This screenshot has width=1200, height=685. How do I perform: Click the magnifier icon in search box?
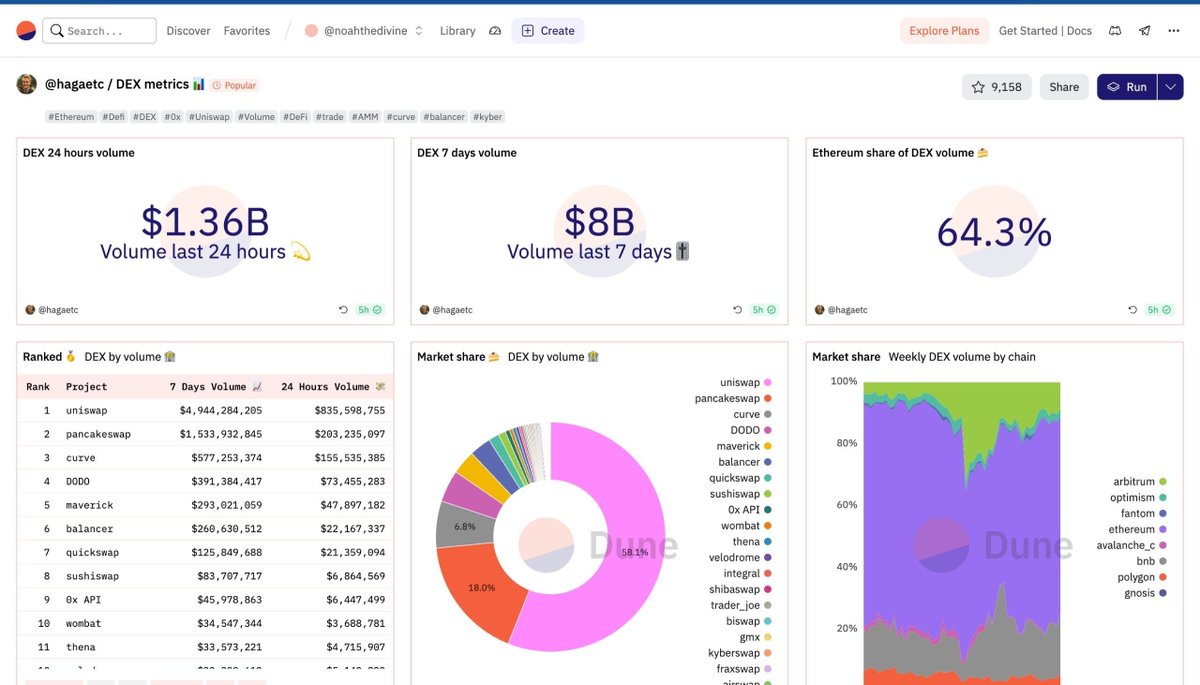(x=55, y=31)
